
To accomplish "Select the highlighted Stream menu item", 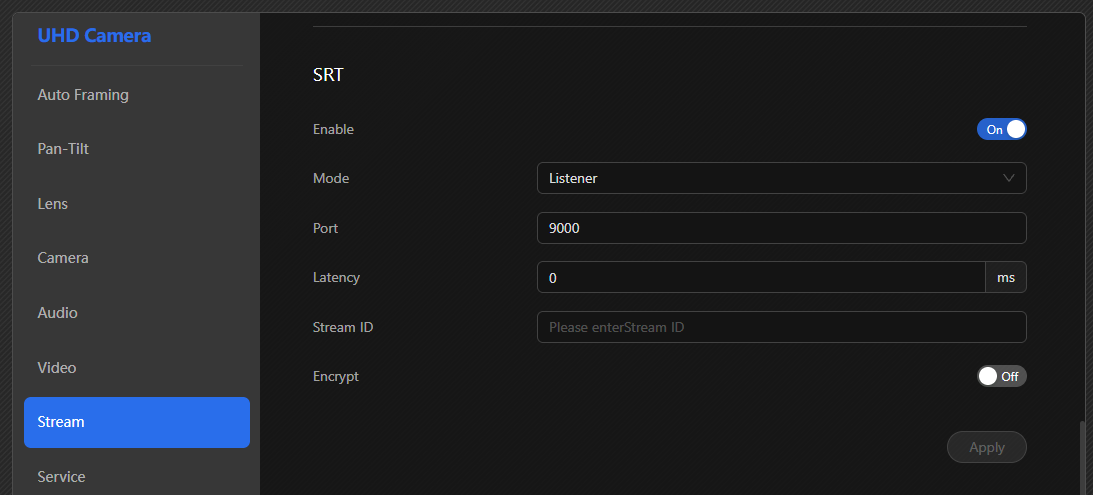I will point(137,422).
